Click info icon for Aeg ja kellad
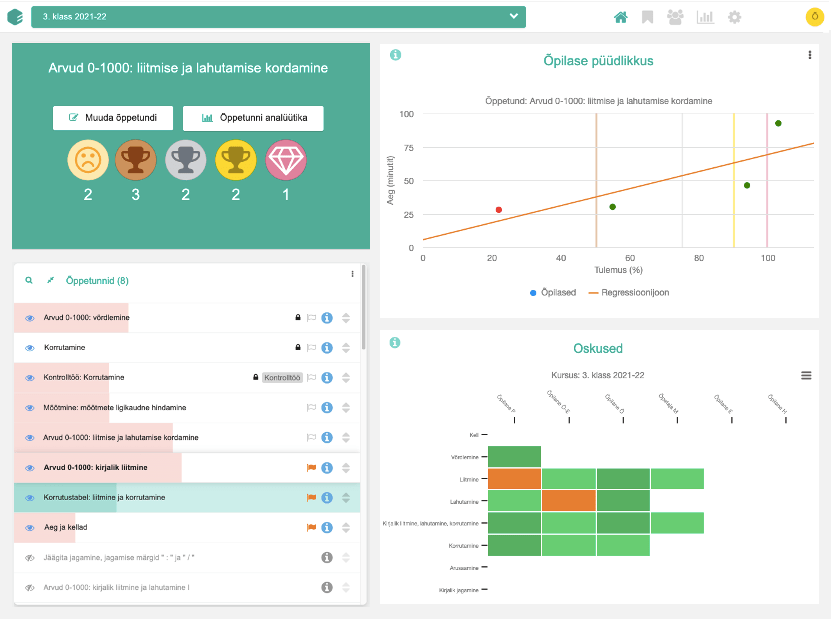 (326, 527)
